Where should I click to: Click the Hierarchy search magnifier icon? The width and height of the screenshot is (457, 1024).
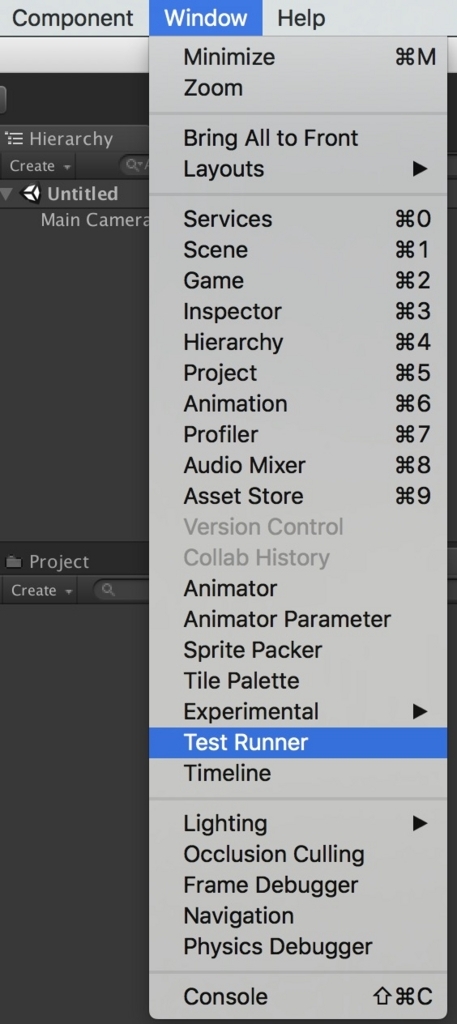[x=133, y=166]
